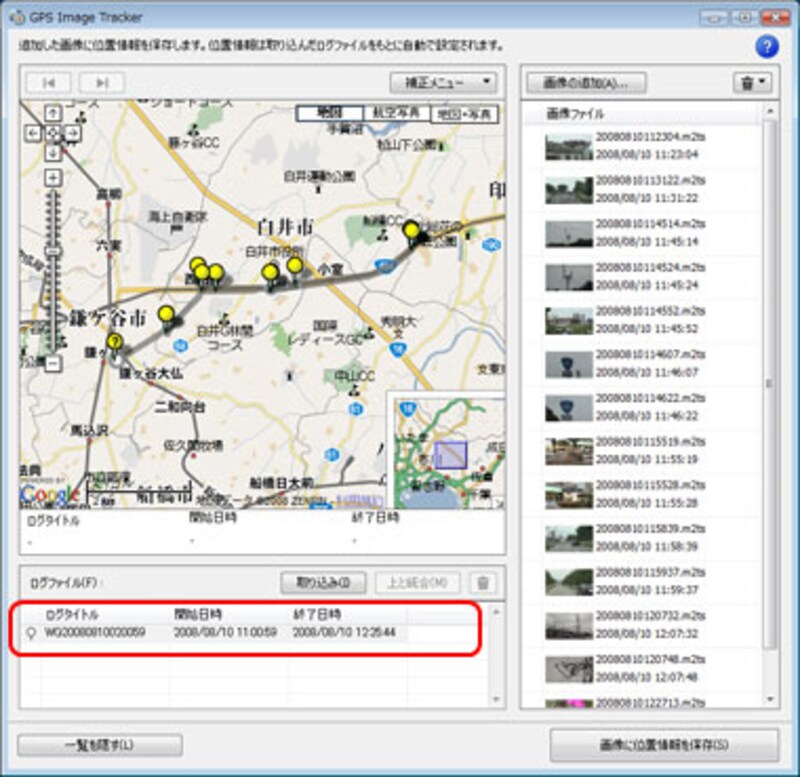Jump to first image with skip-back button
Image resolution: width=800 pixels, height=777 pixels.
click(x=49, y=83)
